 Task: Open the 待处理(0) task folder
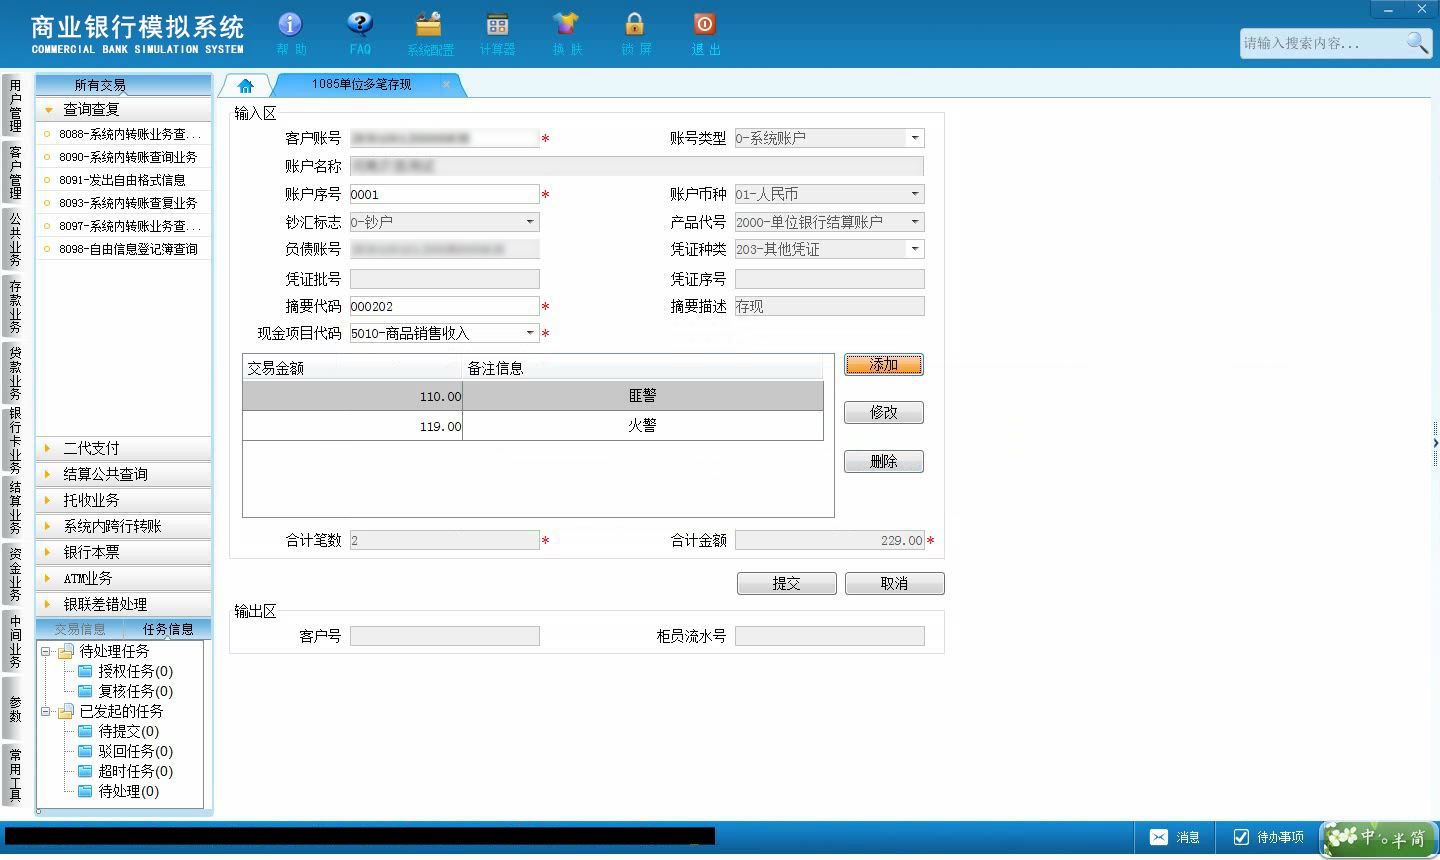click(118, 791)
